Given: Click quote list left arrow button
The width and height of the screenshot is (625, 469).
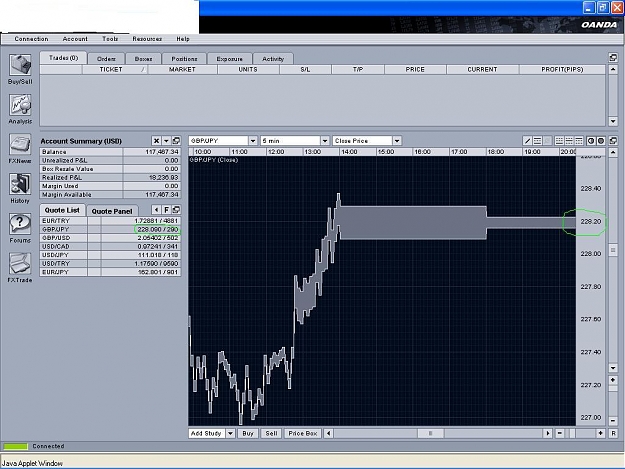Looking at the screenshot, I should tap(156, 210).
